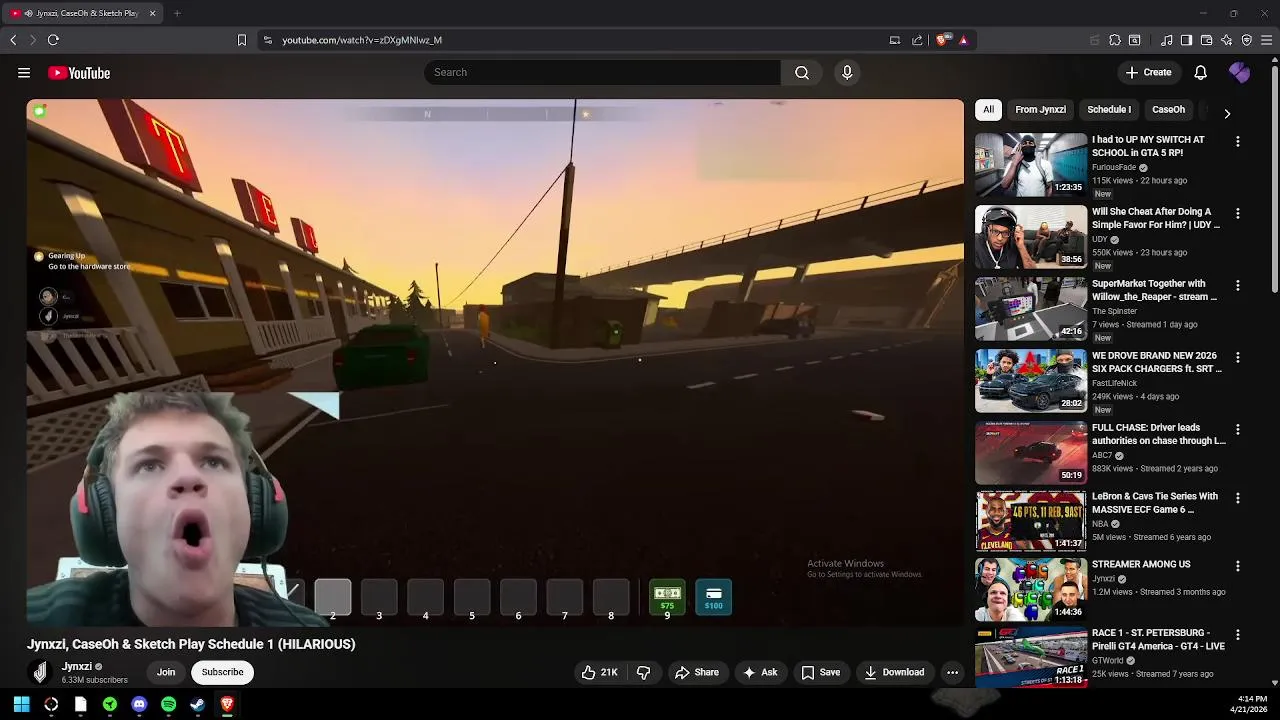Open Brave Shields lion icon
This screenshot has height=720, width=1280.
pos(942,40)
